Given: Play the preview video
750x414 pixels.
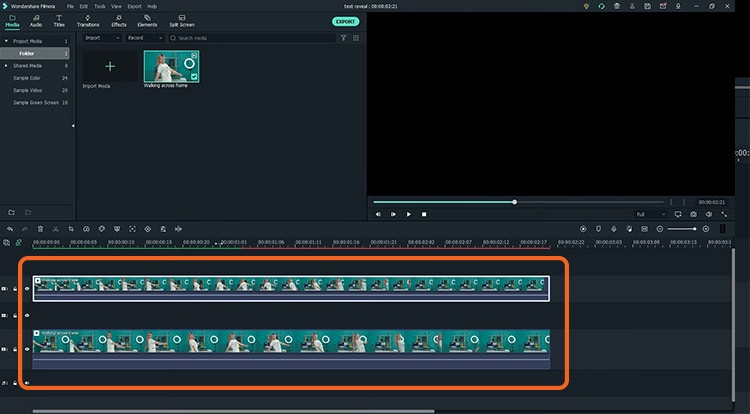Looking at the screenshot, I should click(408, 214).
